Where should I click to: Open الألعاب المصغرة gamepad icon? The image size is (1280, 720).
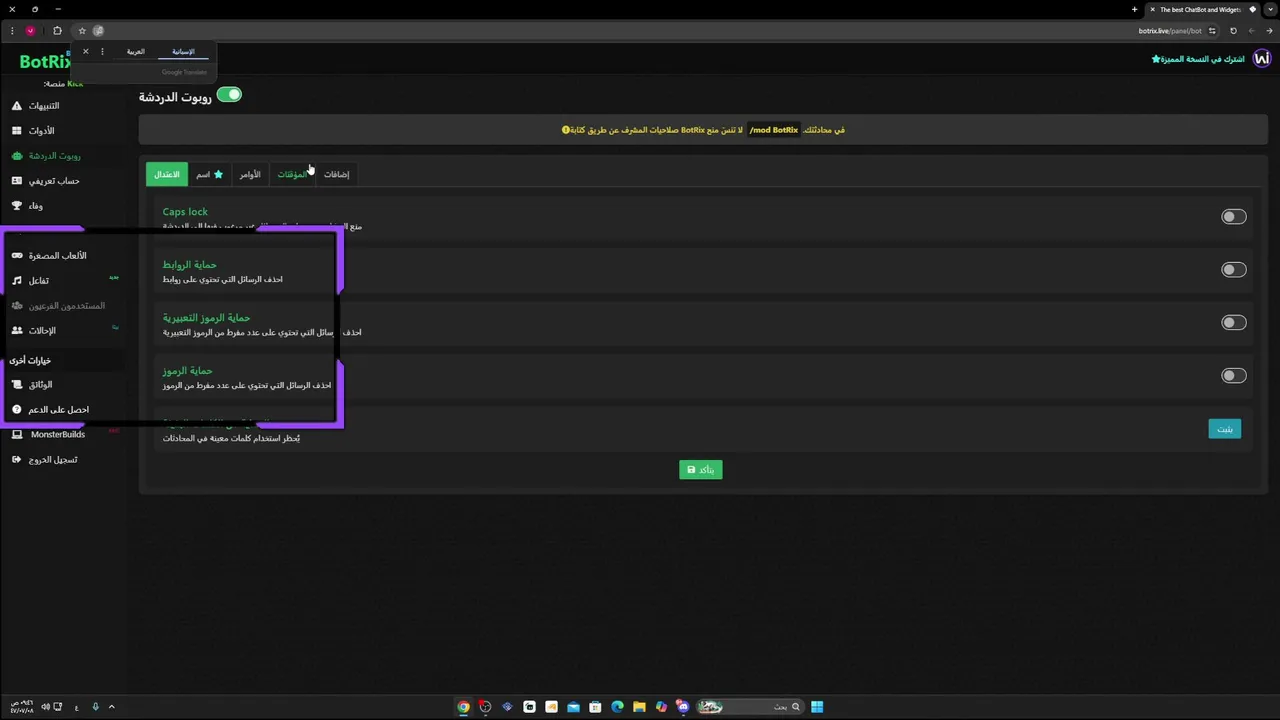17,256
